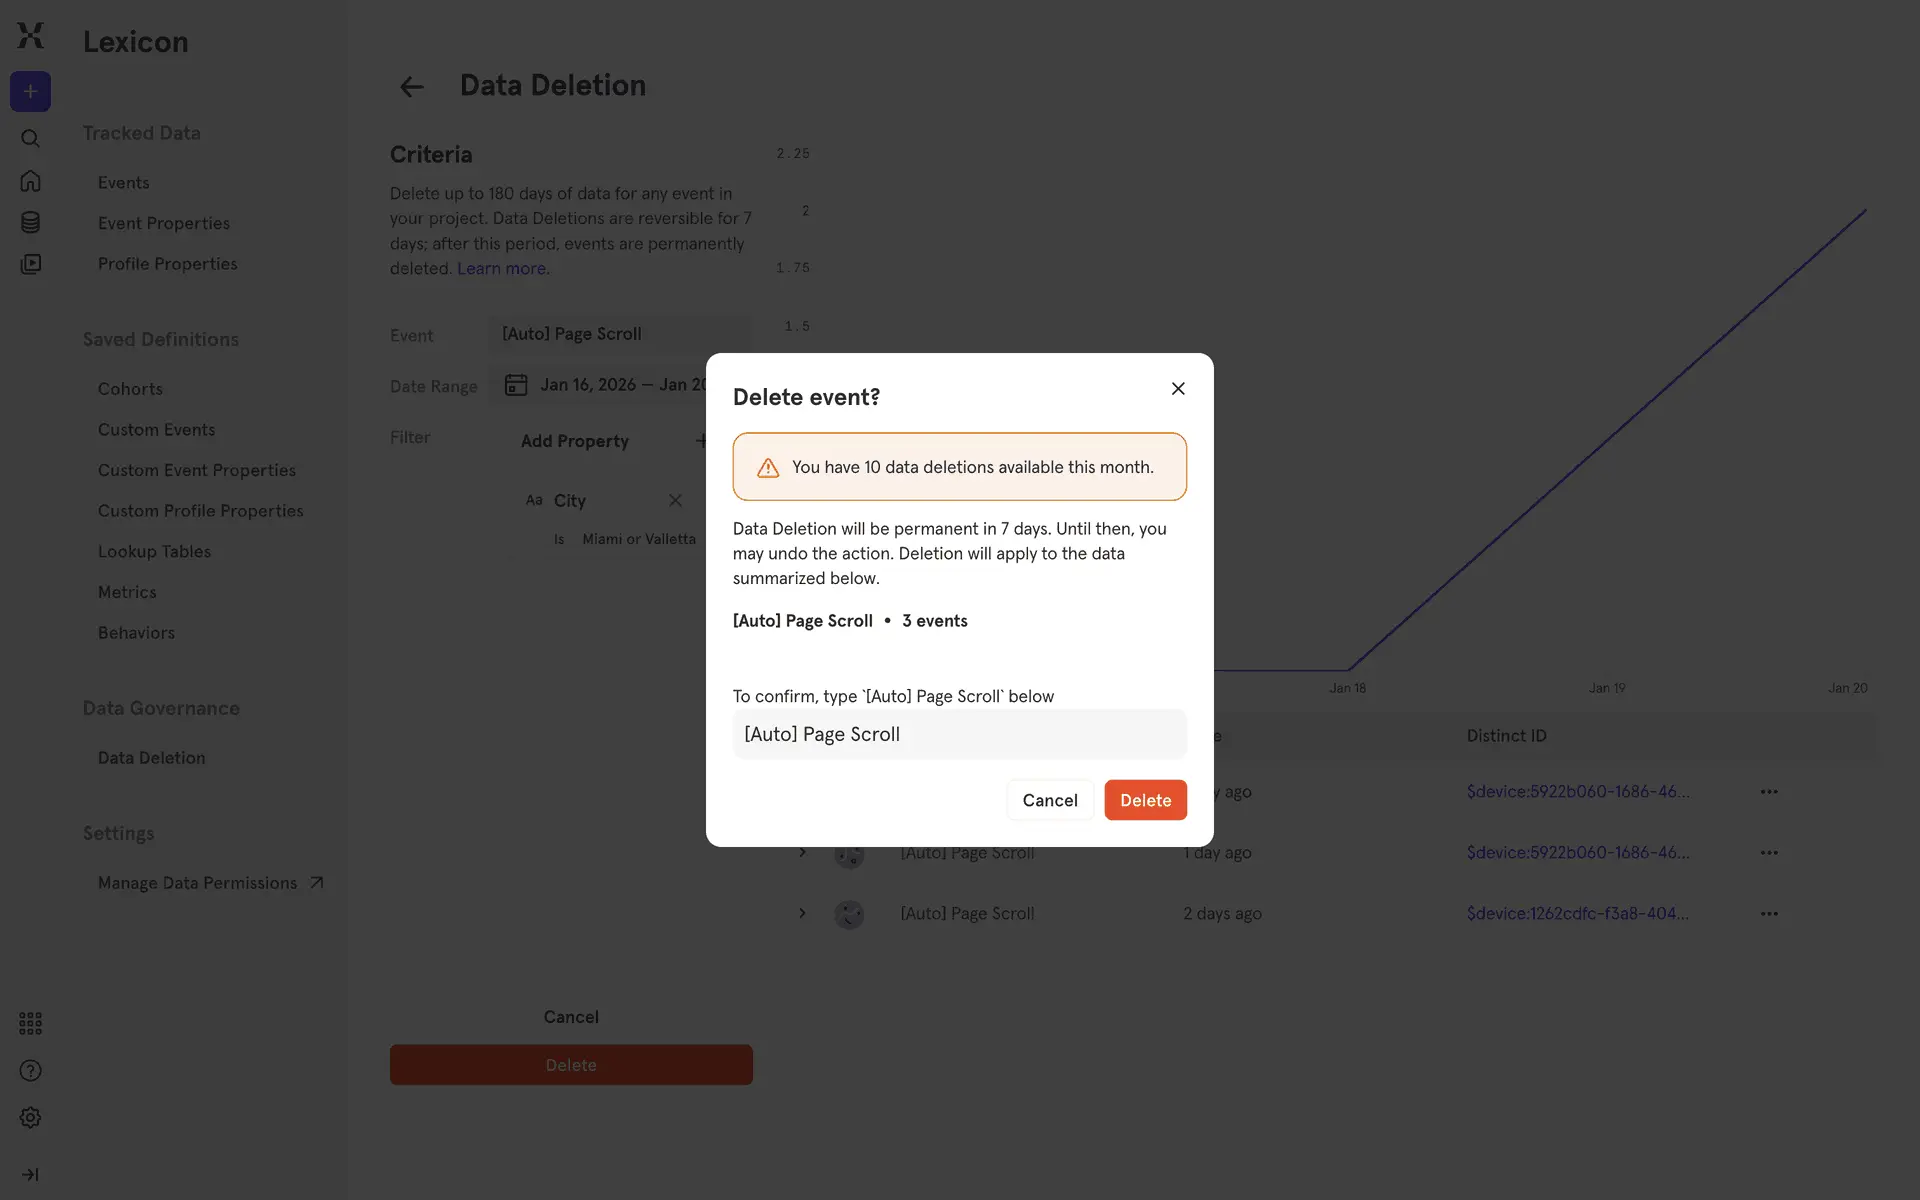Open Lookup Tables in Saved Definitions
The width and height of the screenshot is (1920, 1200).
[154, 551]
